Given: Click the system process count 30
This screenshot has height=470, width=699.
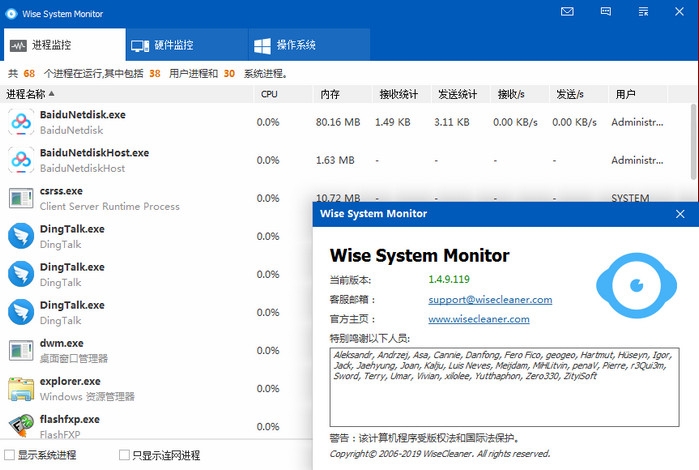Looking at the screenshot, I should [x=229, y=74].
